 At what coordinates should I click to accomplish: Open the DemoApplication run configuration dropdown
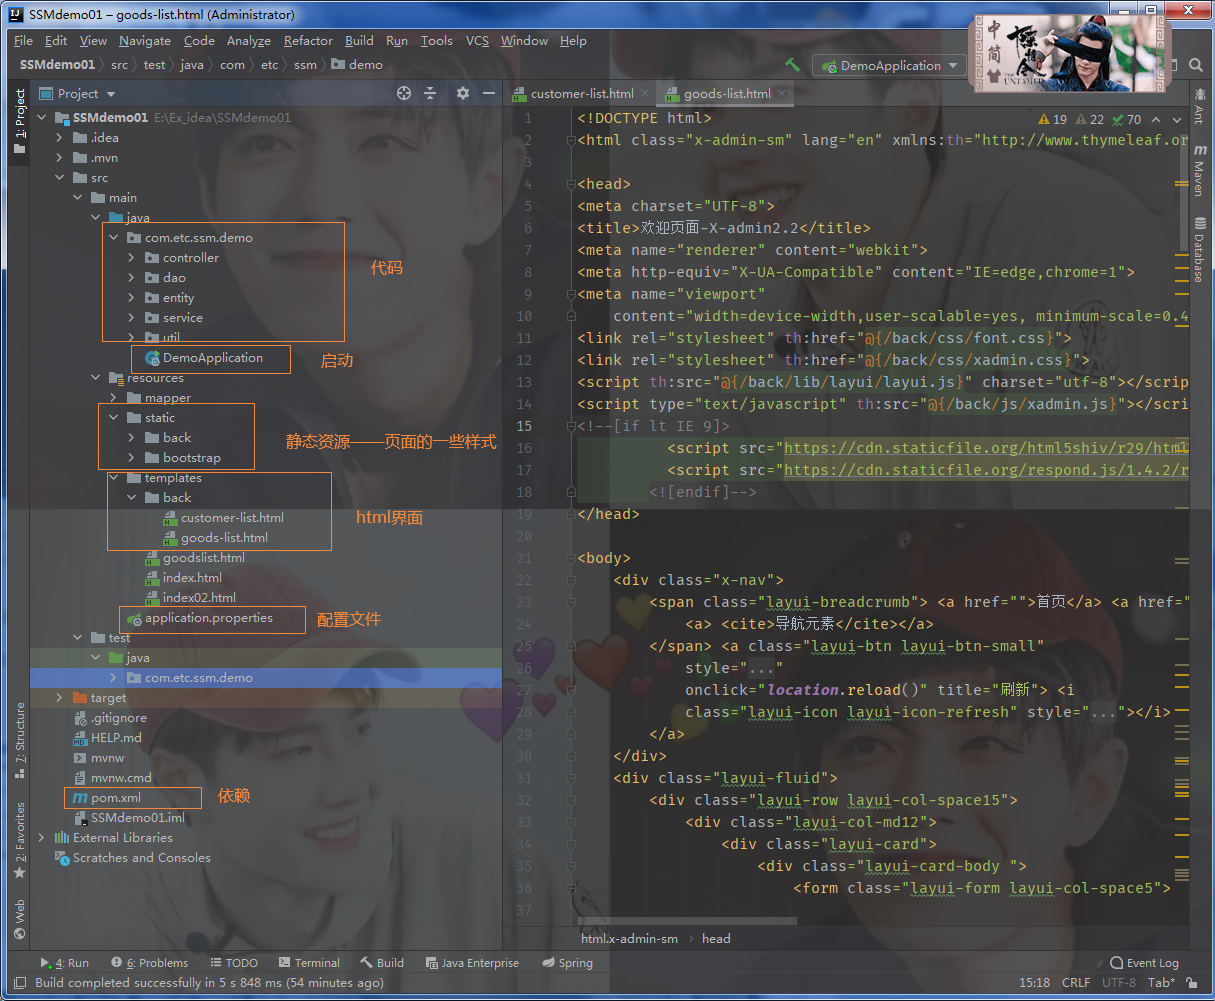[887, 65]
